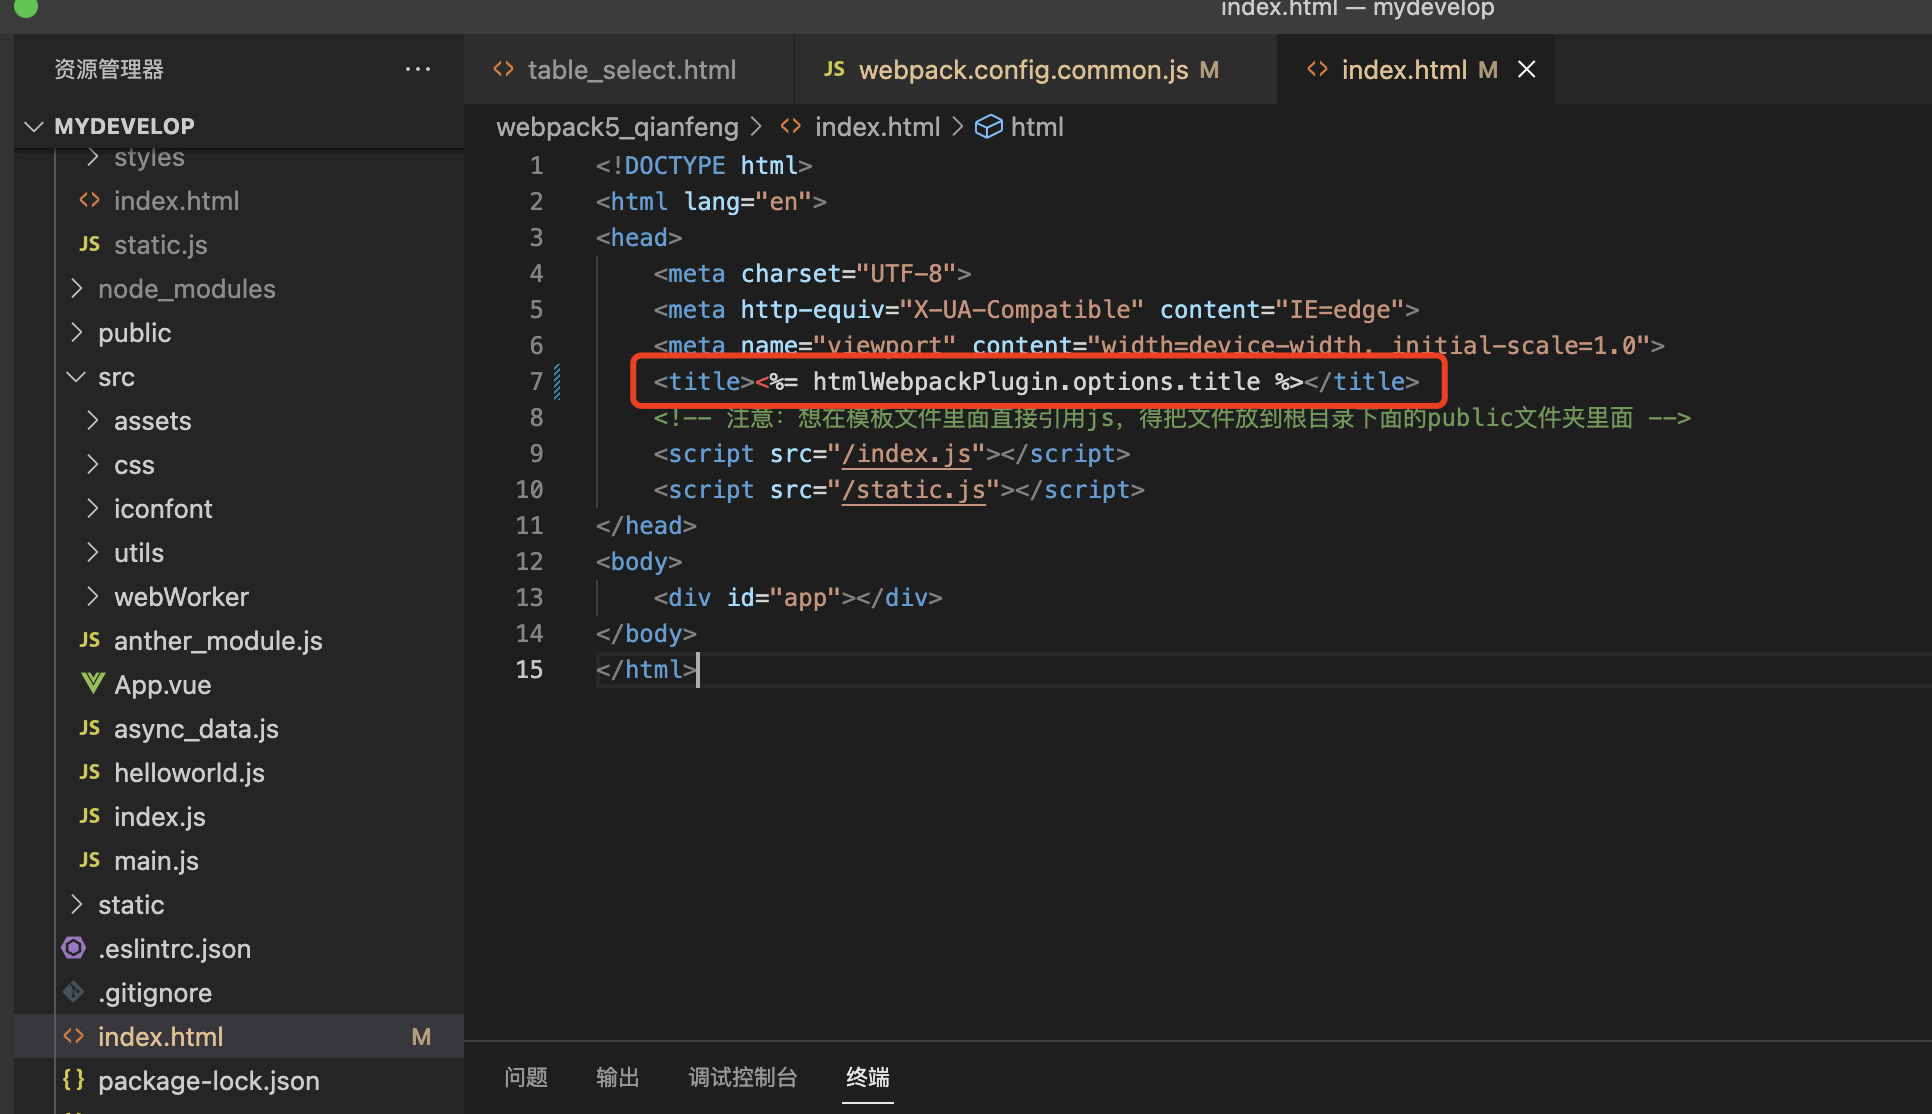This screenshot has width=1932, height=1114.
Task: Switch to the table_select.html tab
Action: pos(631,69)
